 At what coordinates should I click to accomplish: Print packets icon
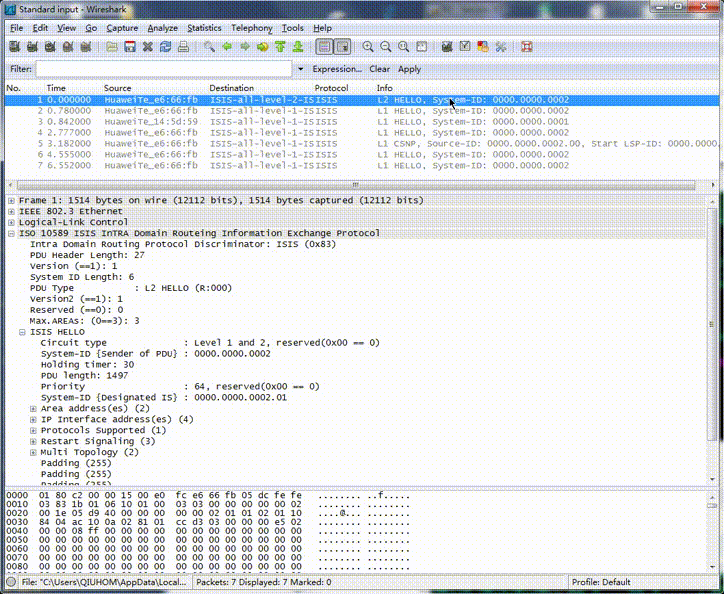(183, 47)
